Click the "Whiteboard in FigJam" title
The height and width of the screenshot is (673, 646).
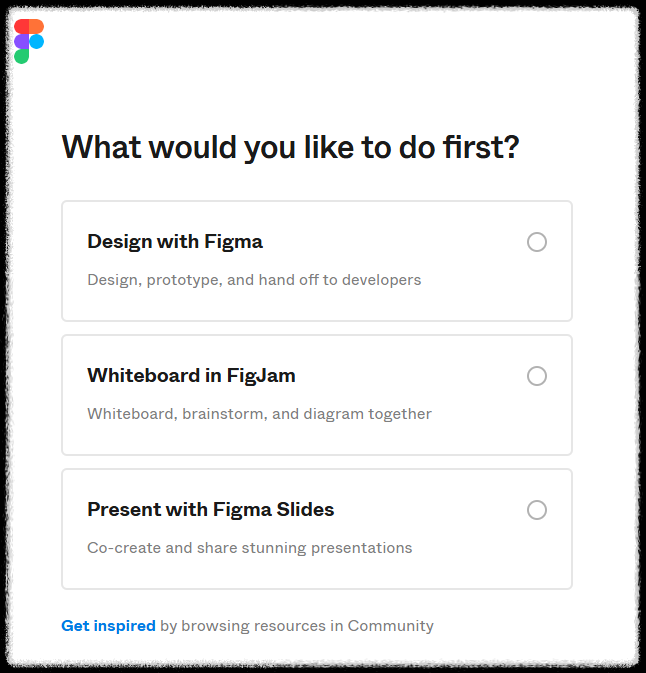click(x=191, y=376)
